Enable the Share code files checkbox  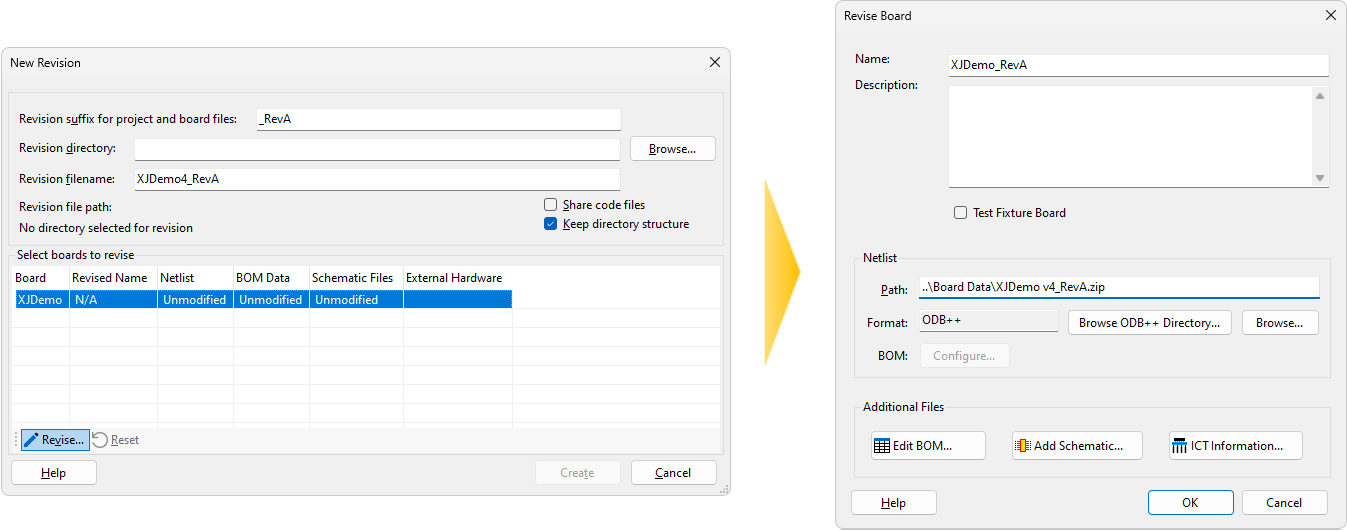click(550, 205)
